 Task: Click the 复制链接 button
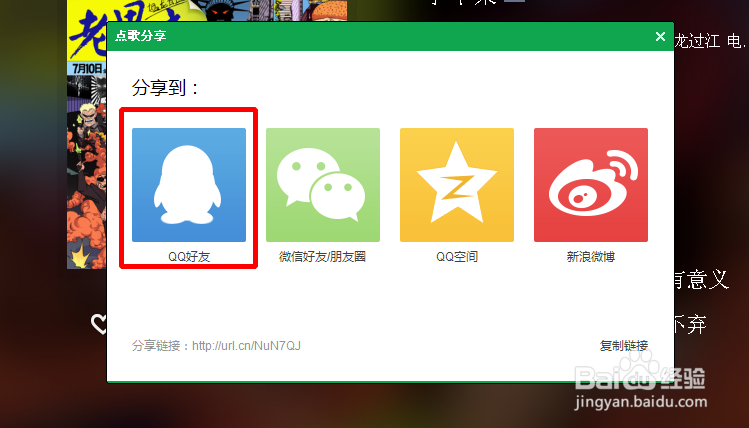pos(623,345)
